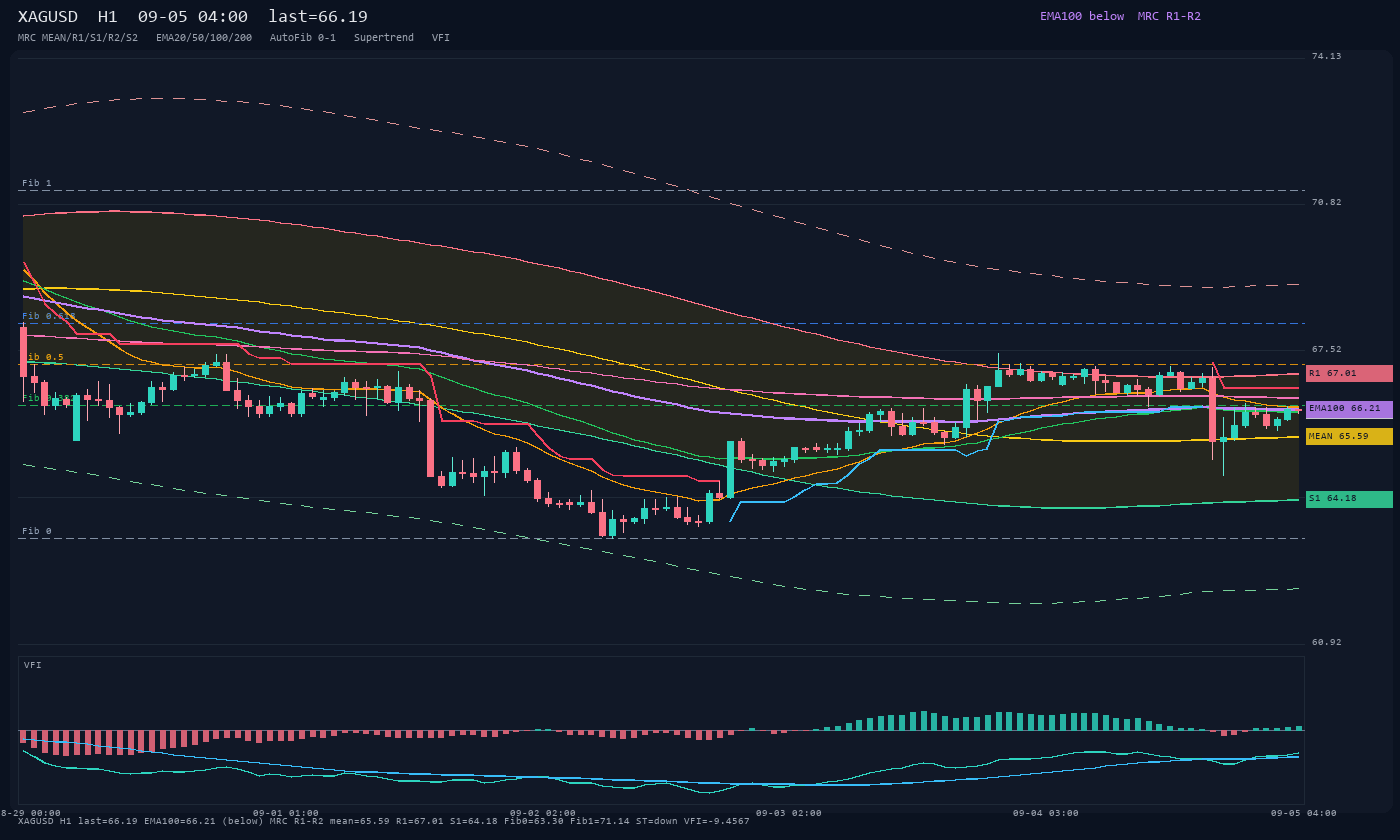Click the bottom status line summary text

click(383, 822)
